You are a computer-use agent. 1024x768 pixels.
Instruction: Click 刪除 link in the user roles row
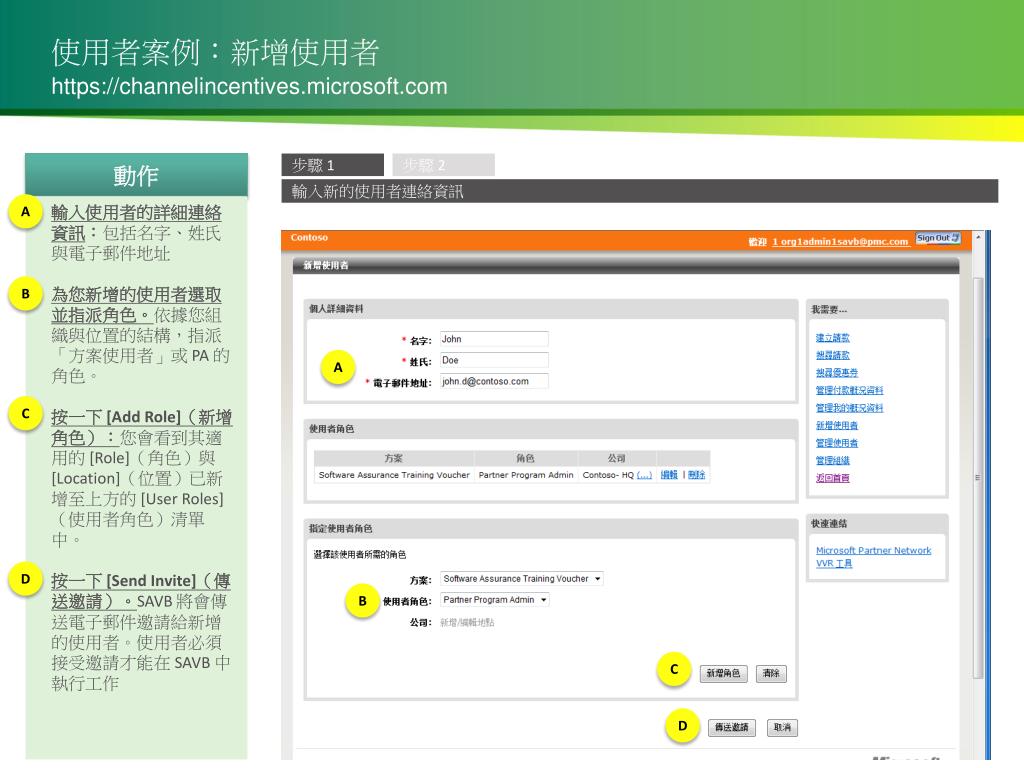[696, 475]
